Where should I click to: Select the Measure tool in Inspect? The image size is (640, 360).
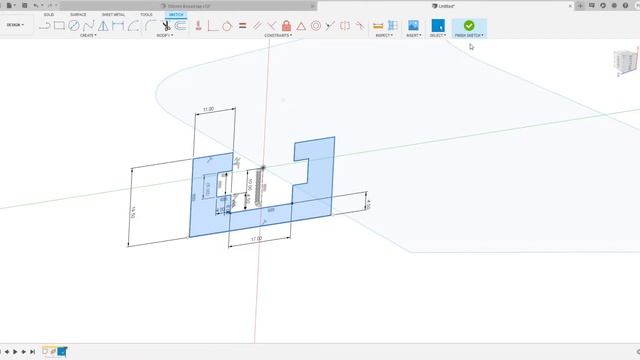tap(378, 26)
